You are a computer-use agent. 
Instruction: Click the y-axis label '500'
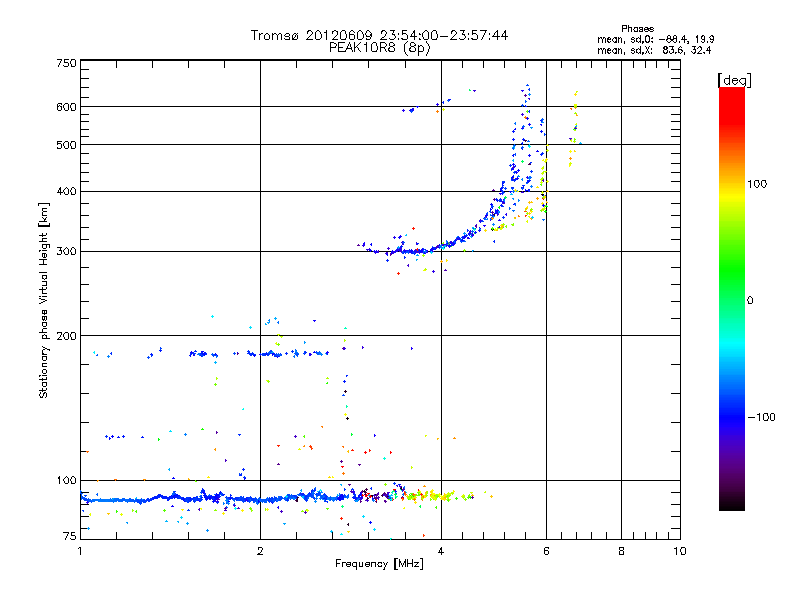[x=66, y=145]
